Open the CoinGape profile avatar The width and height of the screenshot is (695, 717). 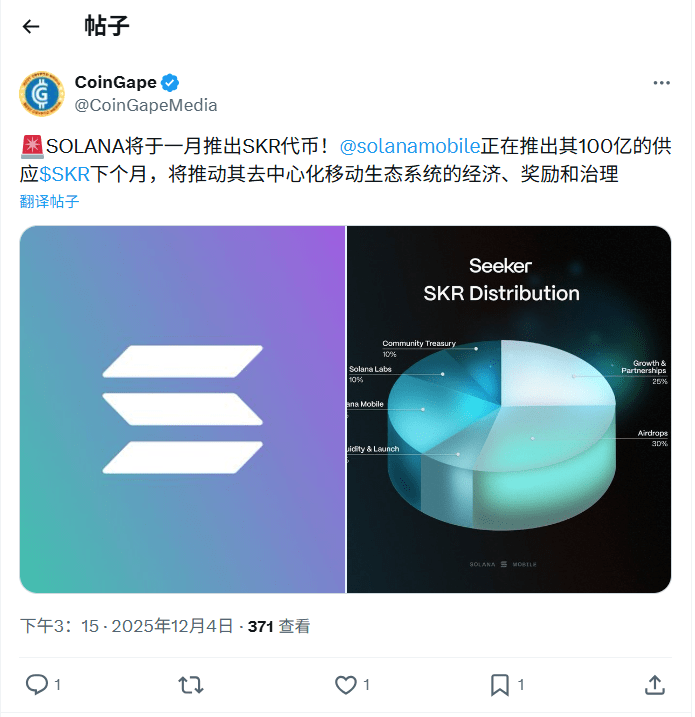click(x=42, y=93)
